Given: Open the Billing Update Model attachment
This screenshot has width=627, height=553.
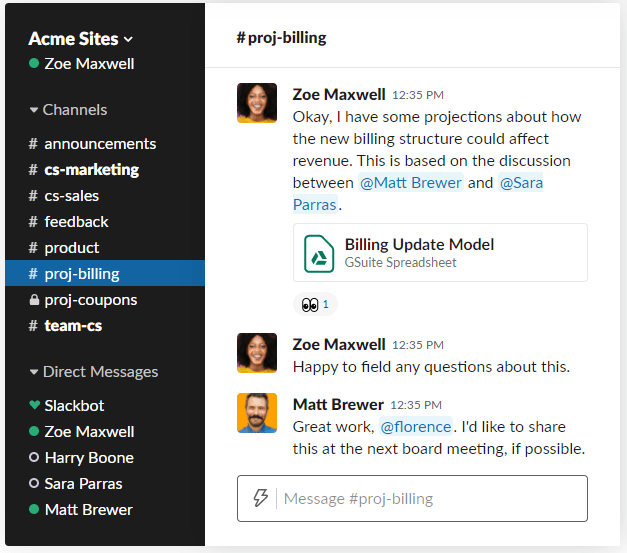Looking at the screenshot, I should [440, 253].
